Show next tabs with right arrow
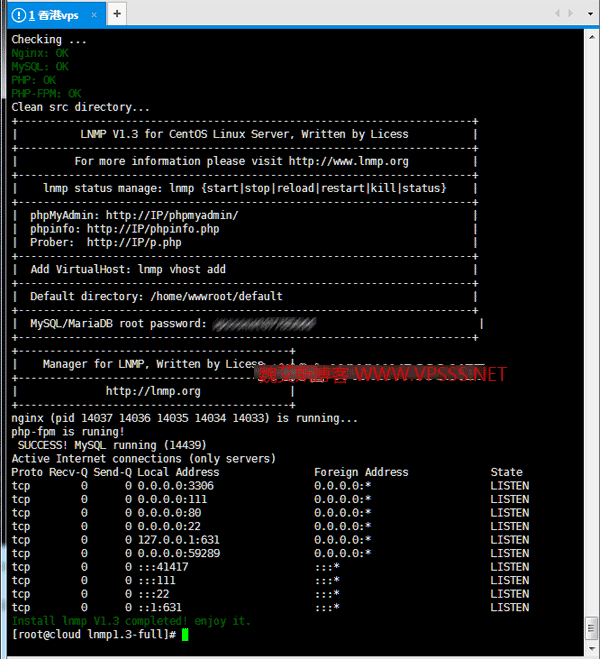600x659 pixels. (570, 13)
